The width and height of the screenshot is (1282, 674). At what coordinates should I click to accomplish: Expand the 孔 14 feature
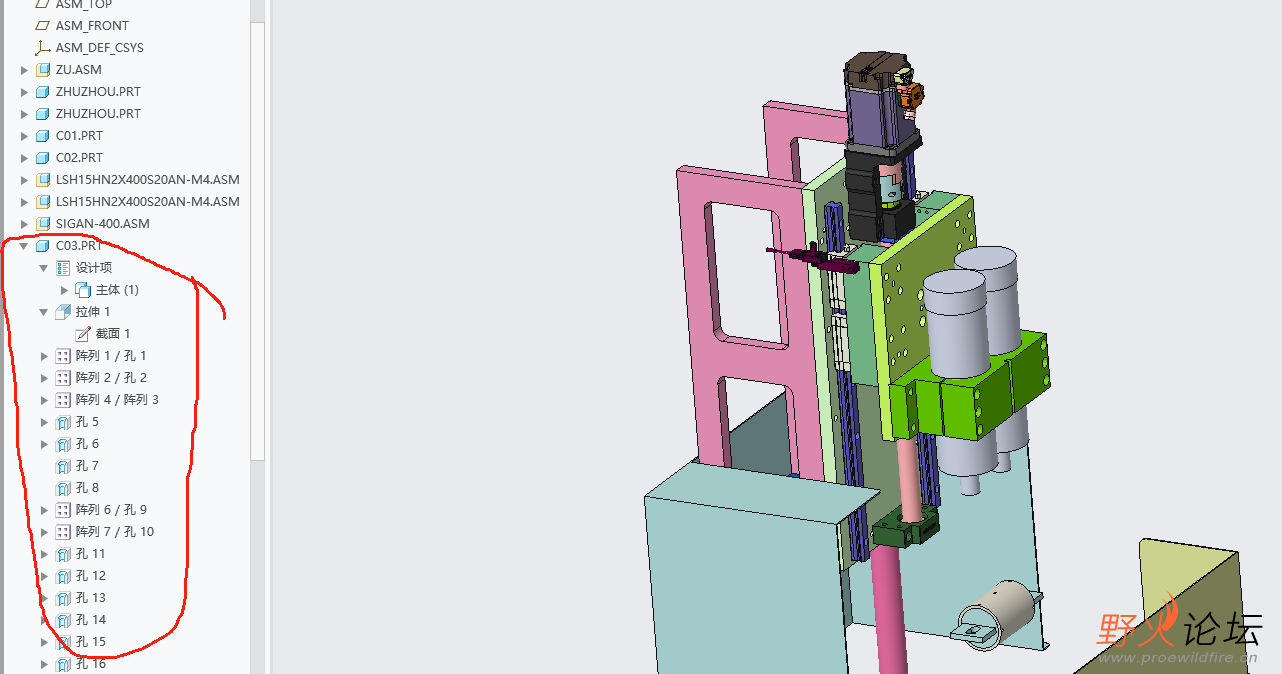pyautogui.click(x=44, y=620)
